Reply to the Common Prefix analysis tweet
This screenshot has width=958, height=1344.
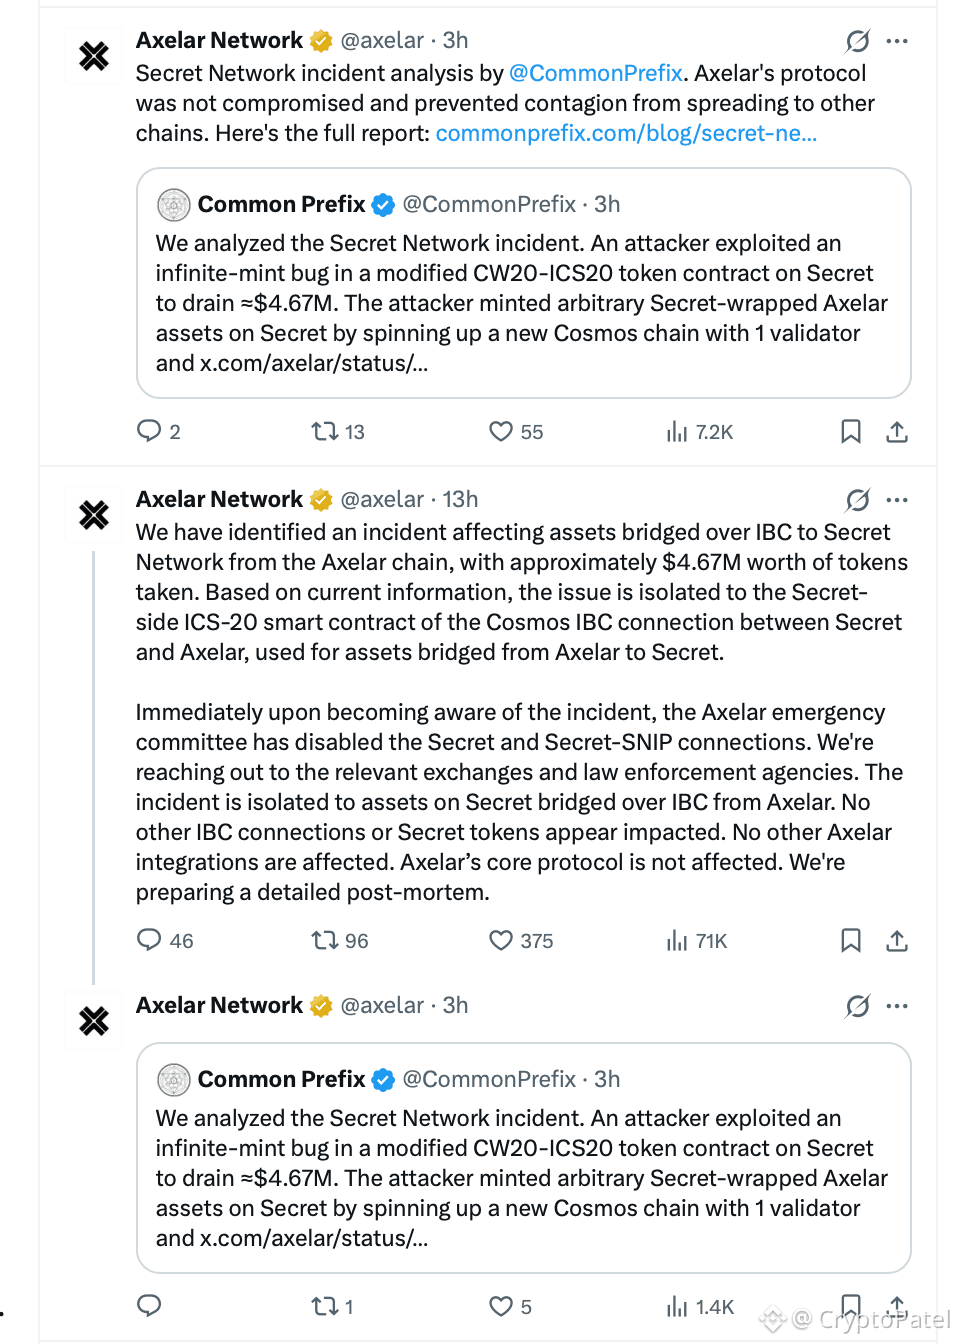[x=149, y=431]
